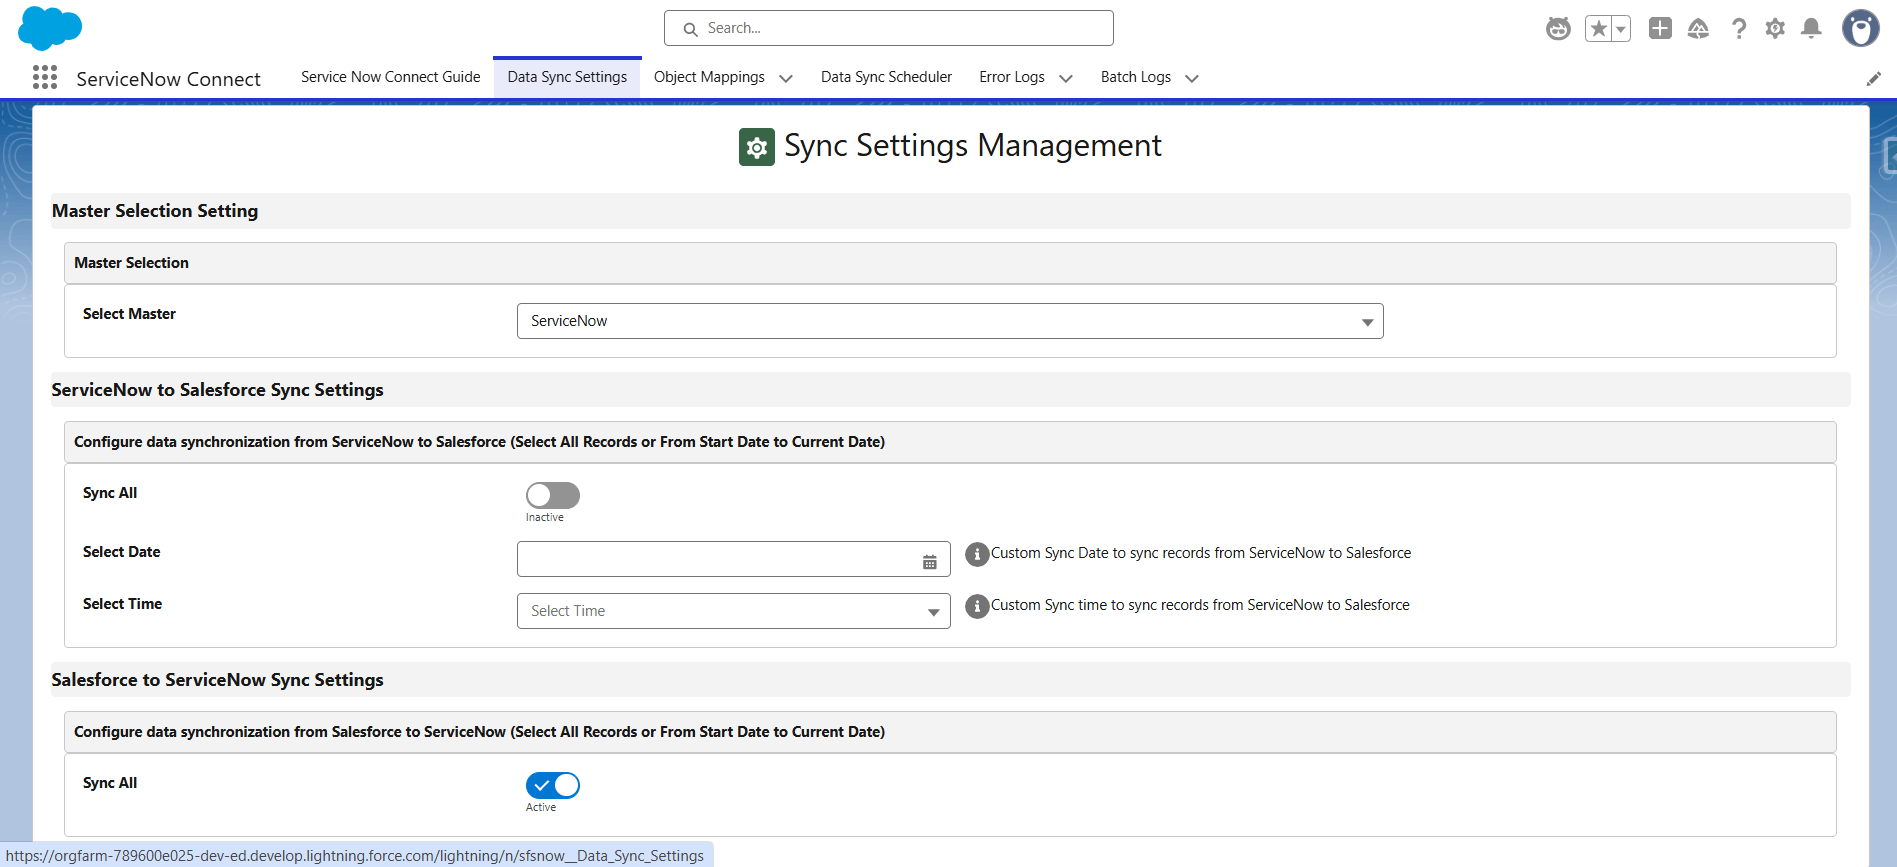Click the edit navigation pencil icon
The height and width of the screenshot is (867, 1897).
point(1874,79)
